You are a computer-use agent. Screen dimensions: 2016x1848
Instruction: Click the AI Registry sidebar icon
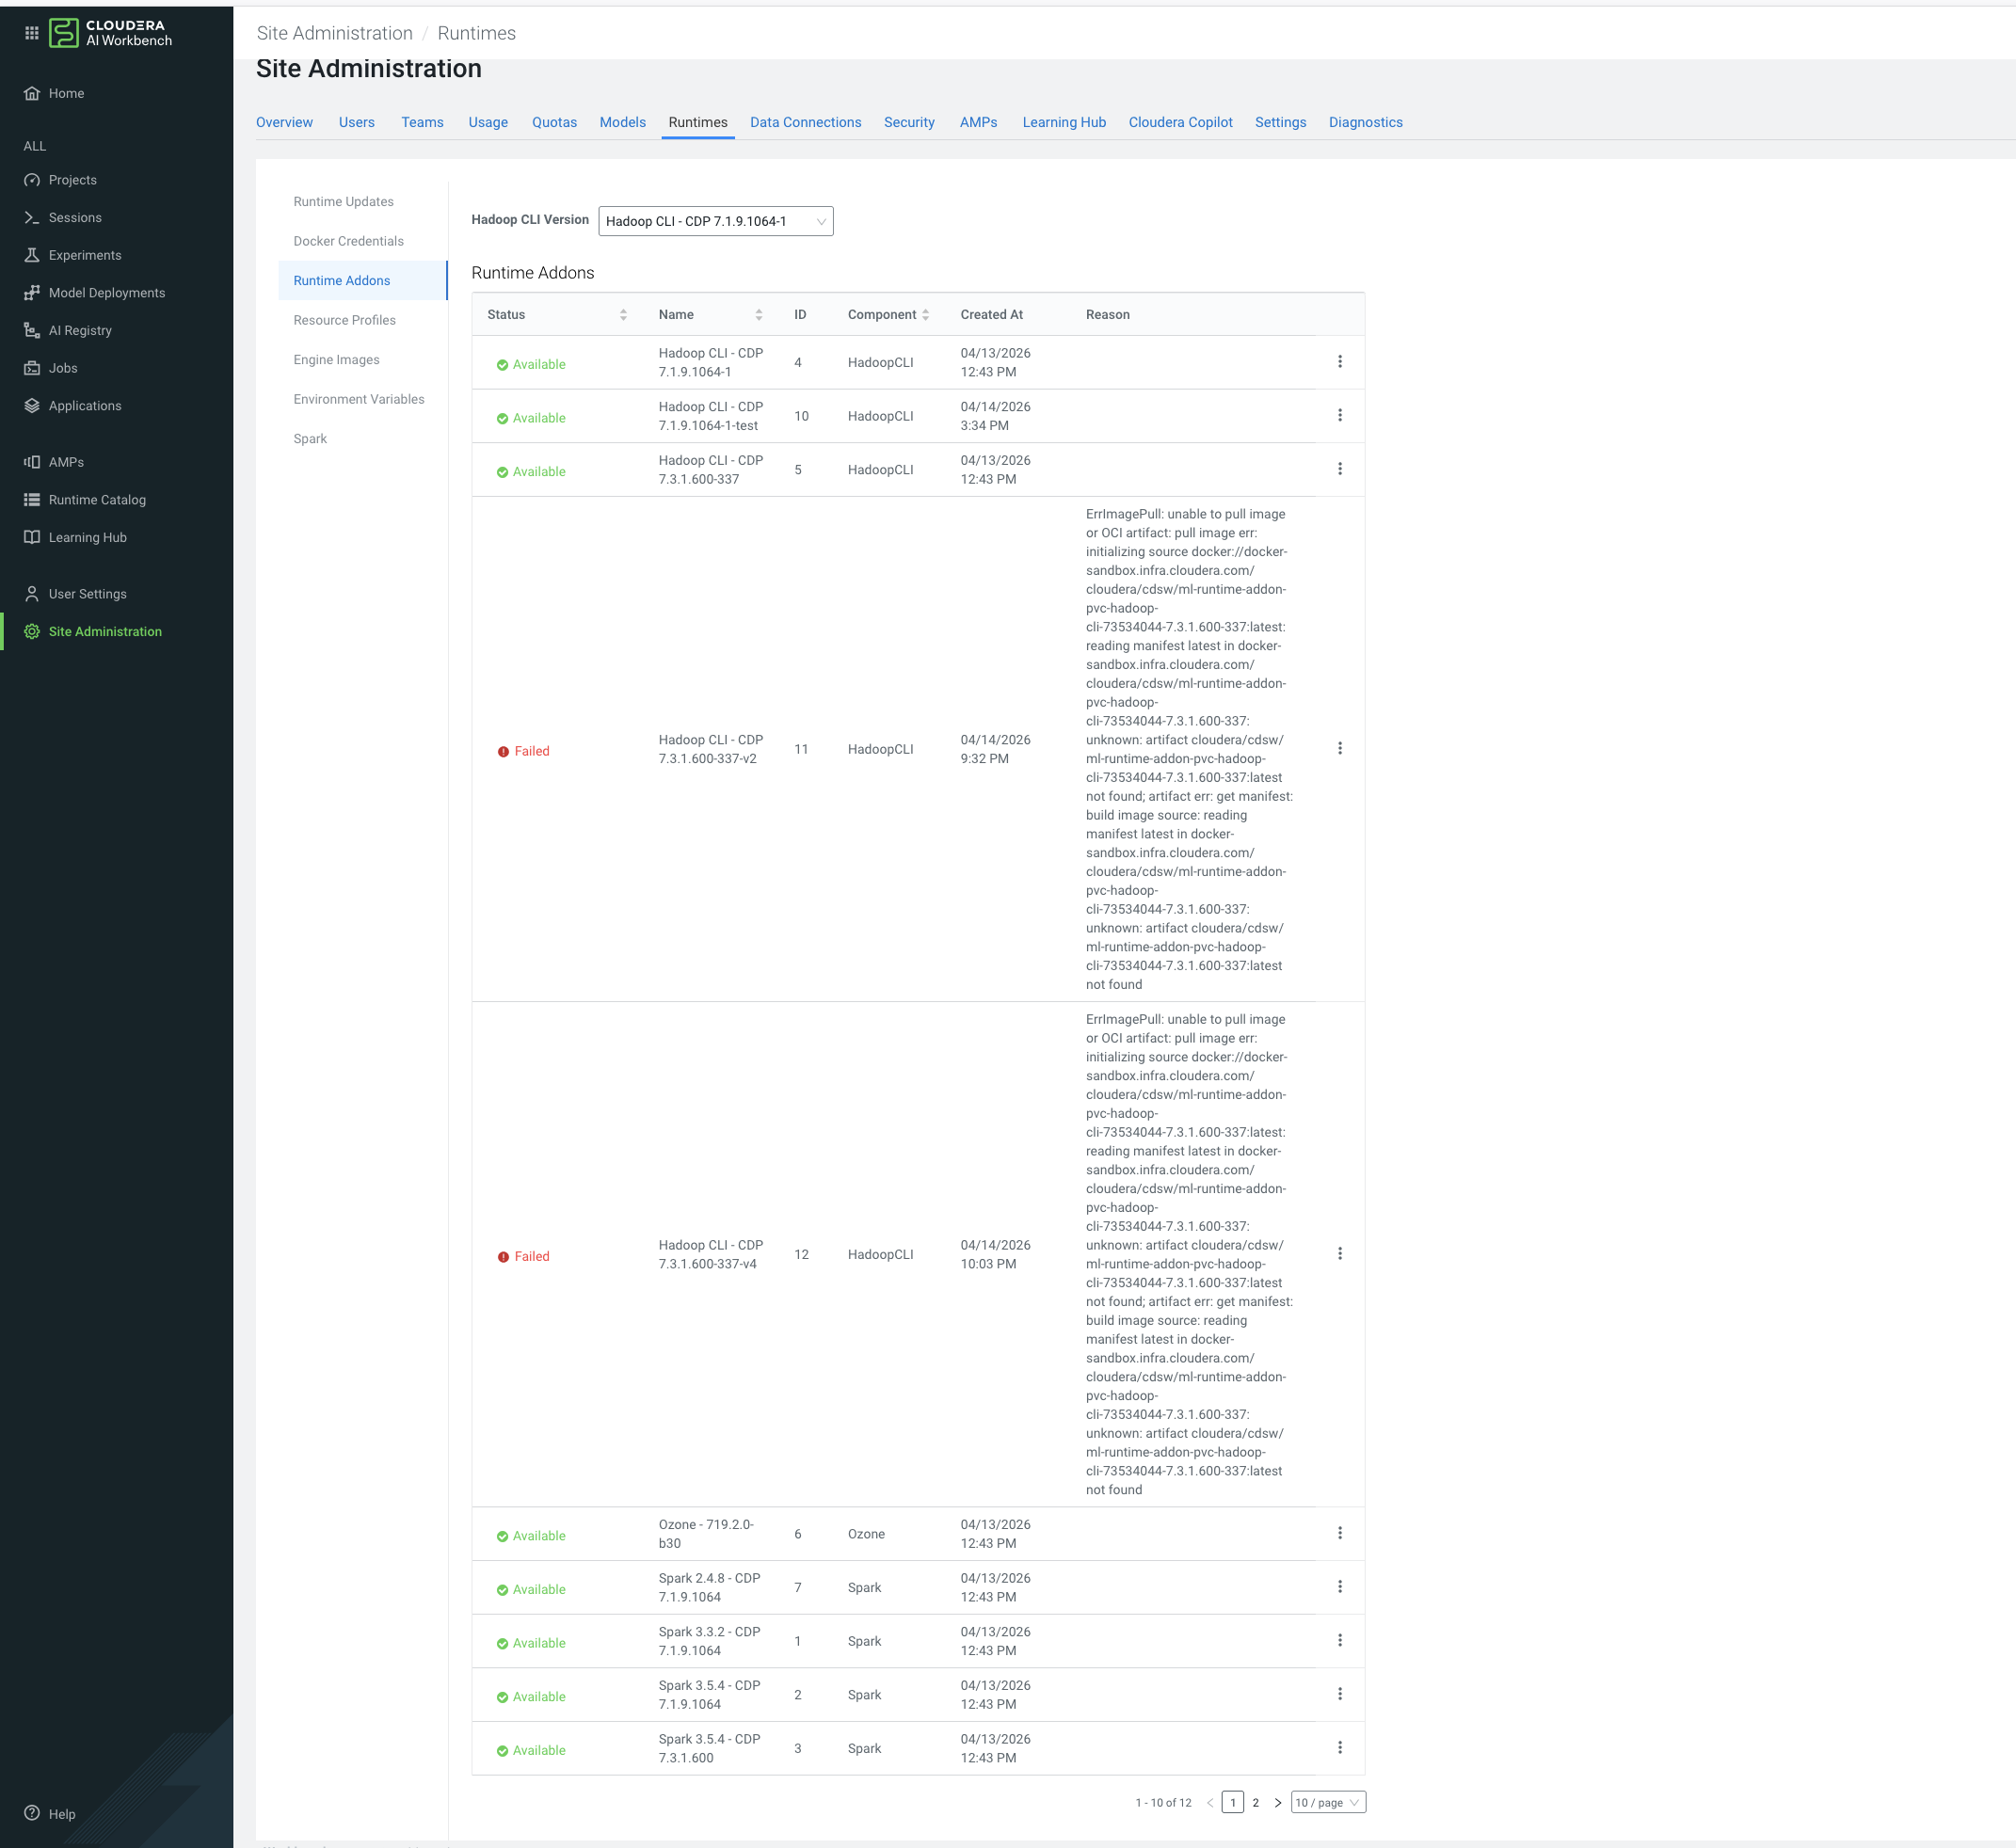tap(32, 330)
